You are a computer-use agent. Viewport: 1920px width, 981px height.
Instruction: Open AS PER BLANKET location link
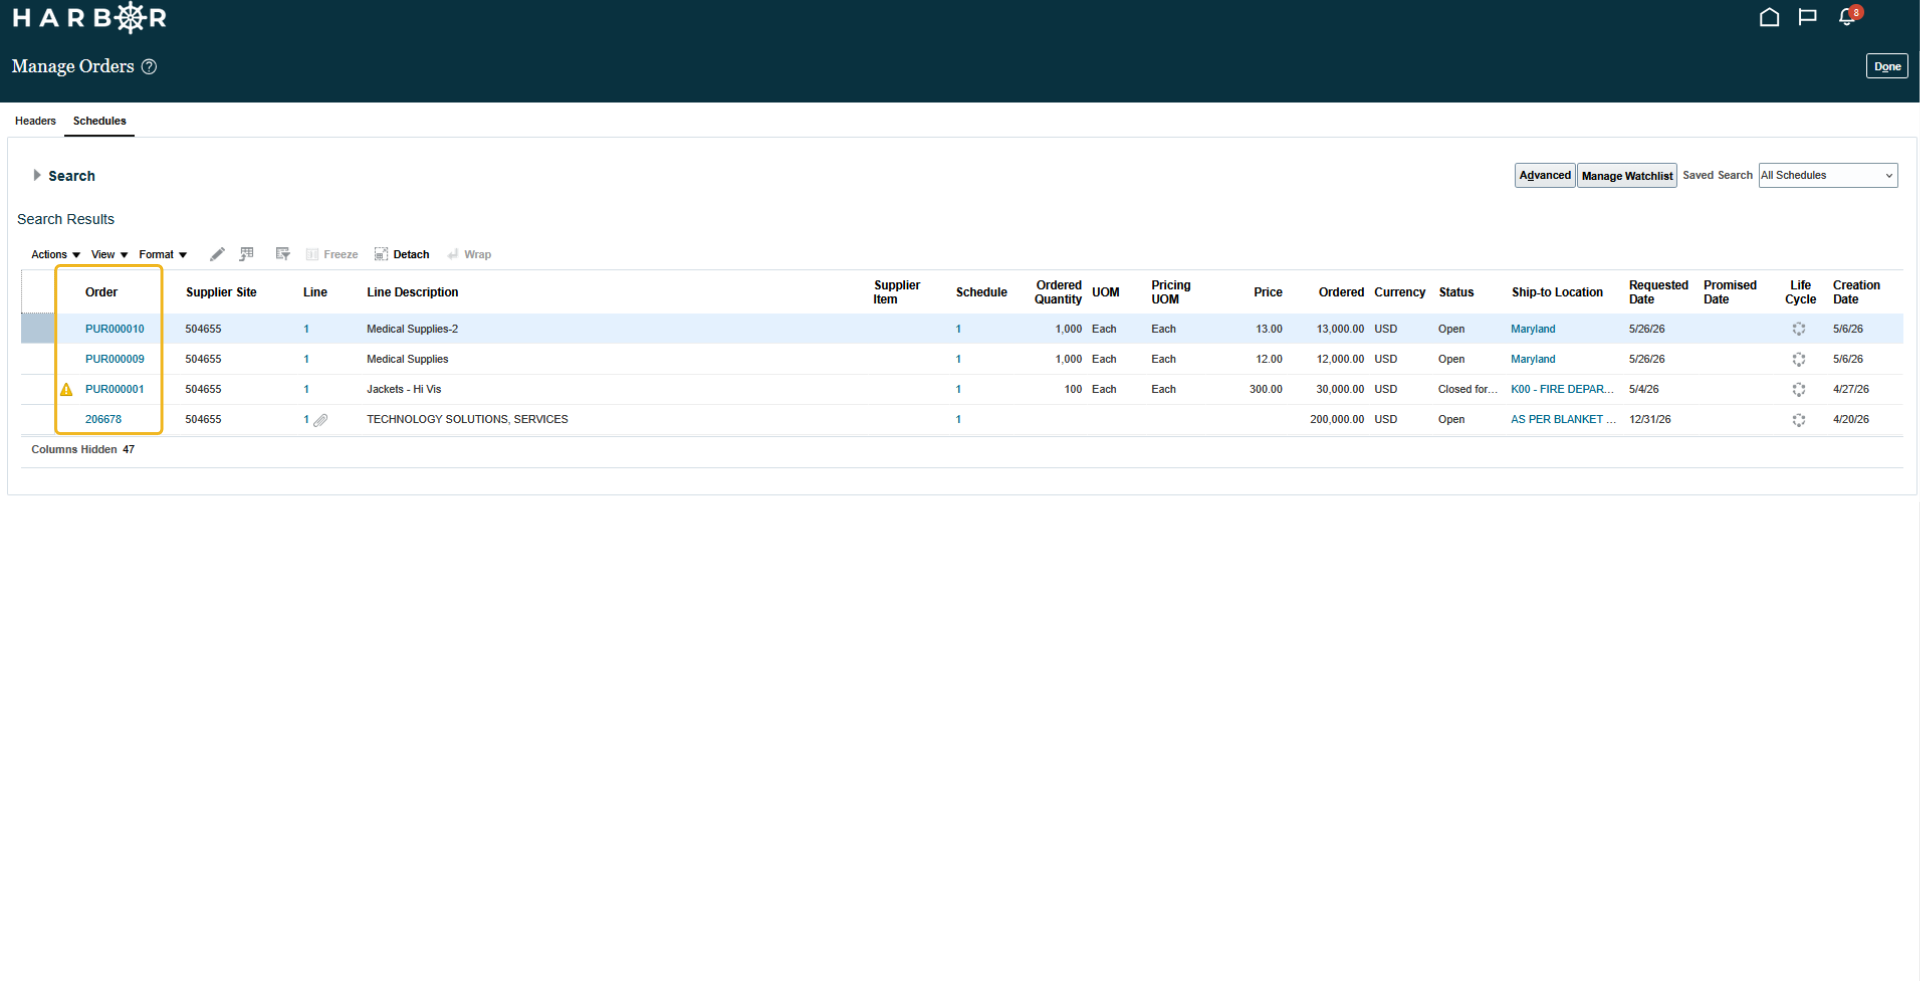pyautogui.click(x=1563, y=420)
